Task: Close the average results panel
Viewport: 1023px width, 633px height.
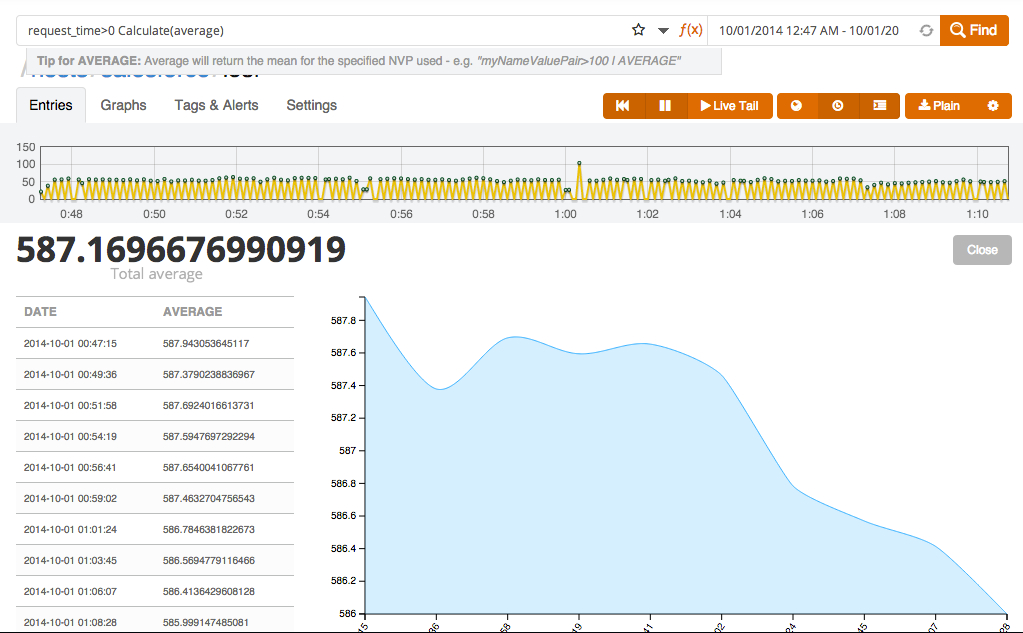Action: (x=981, y=250)
